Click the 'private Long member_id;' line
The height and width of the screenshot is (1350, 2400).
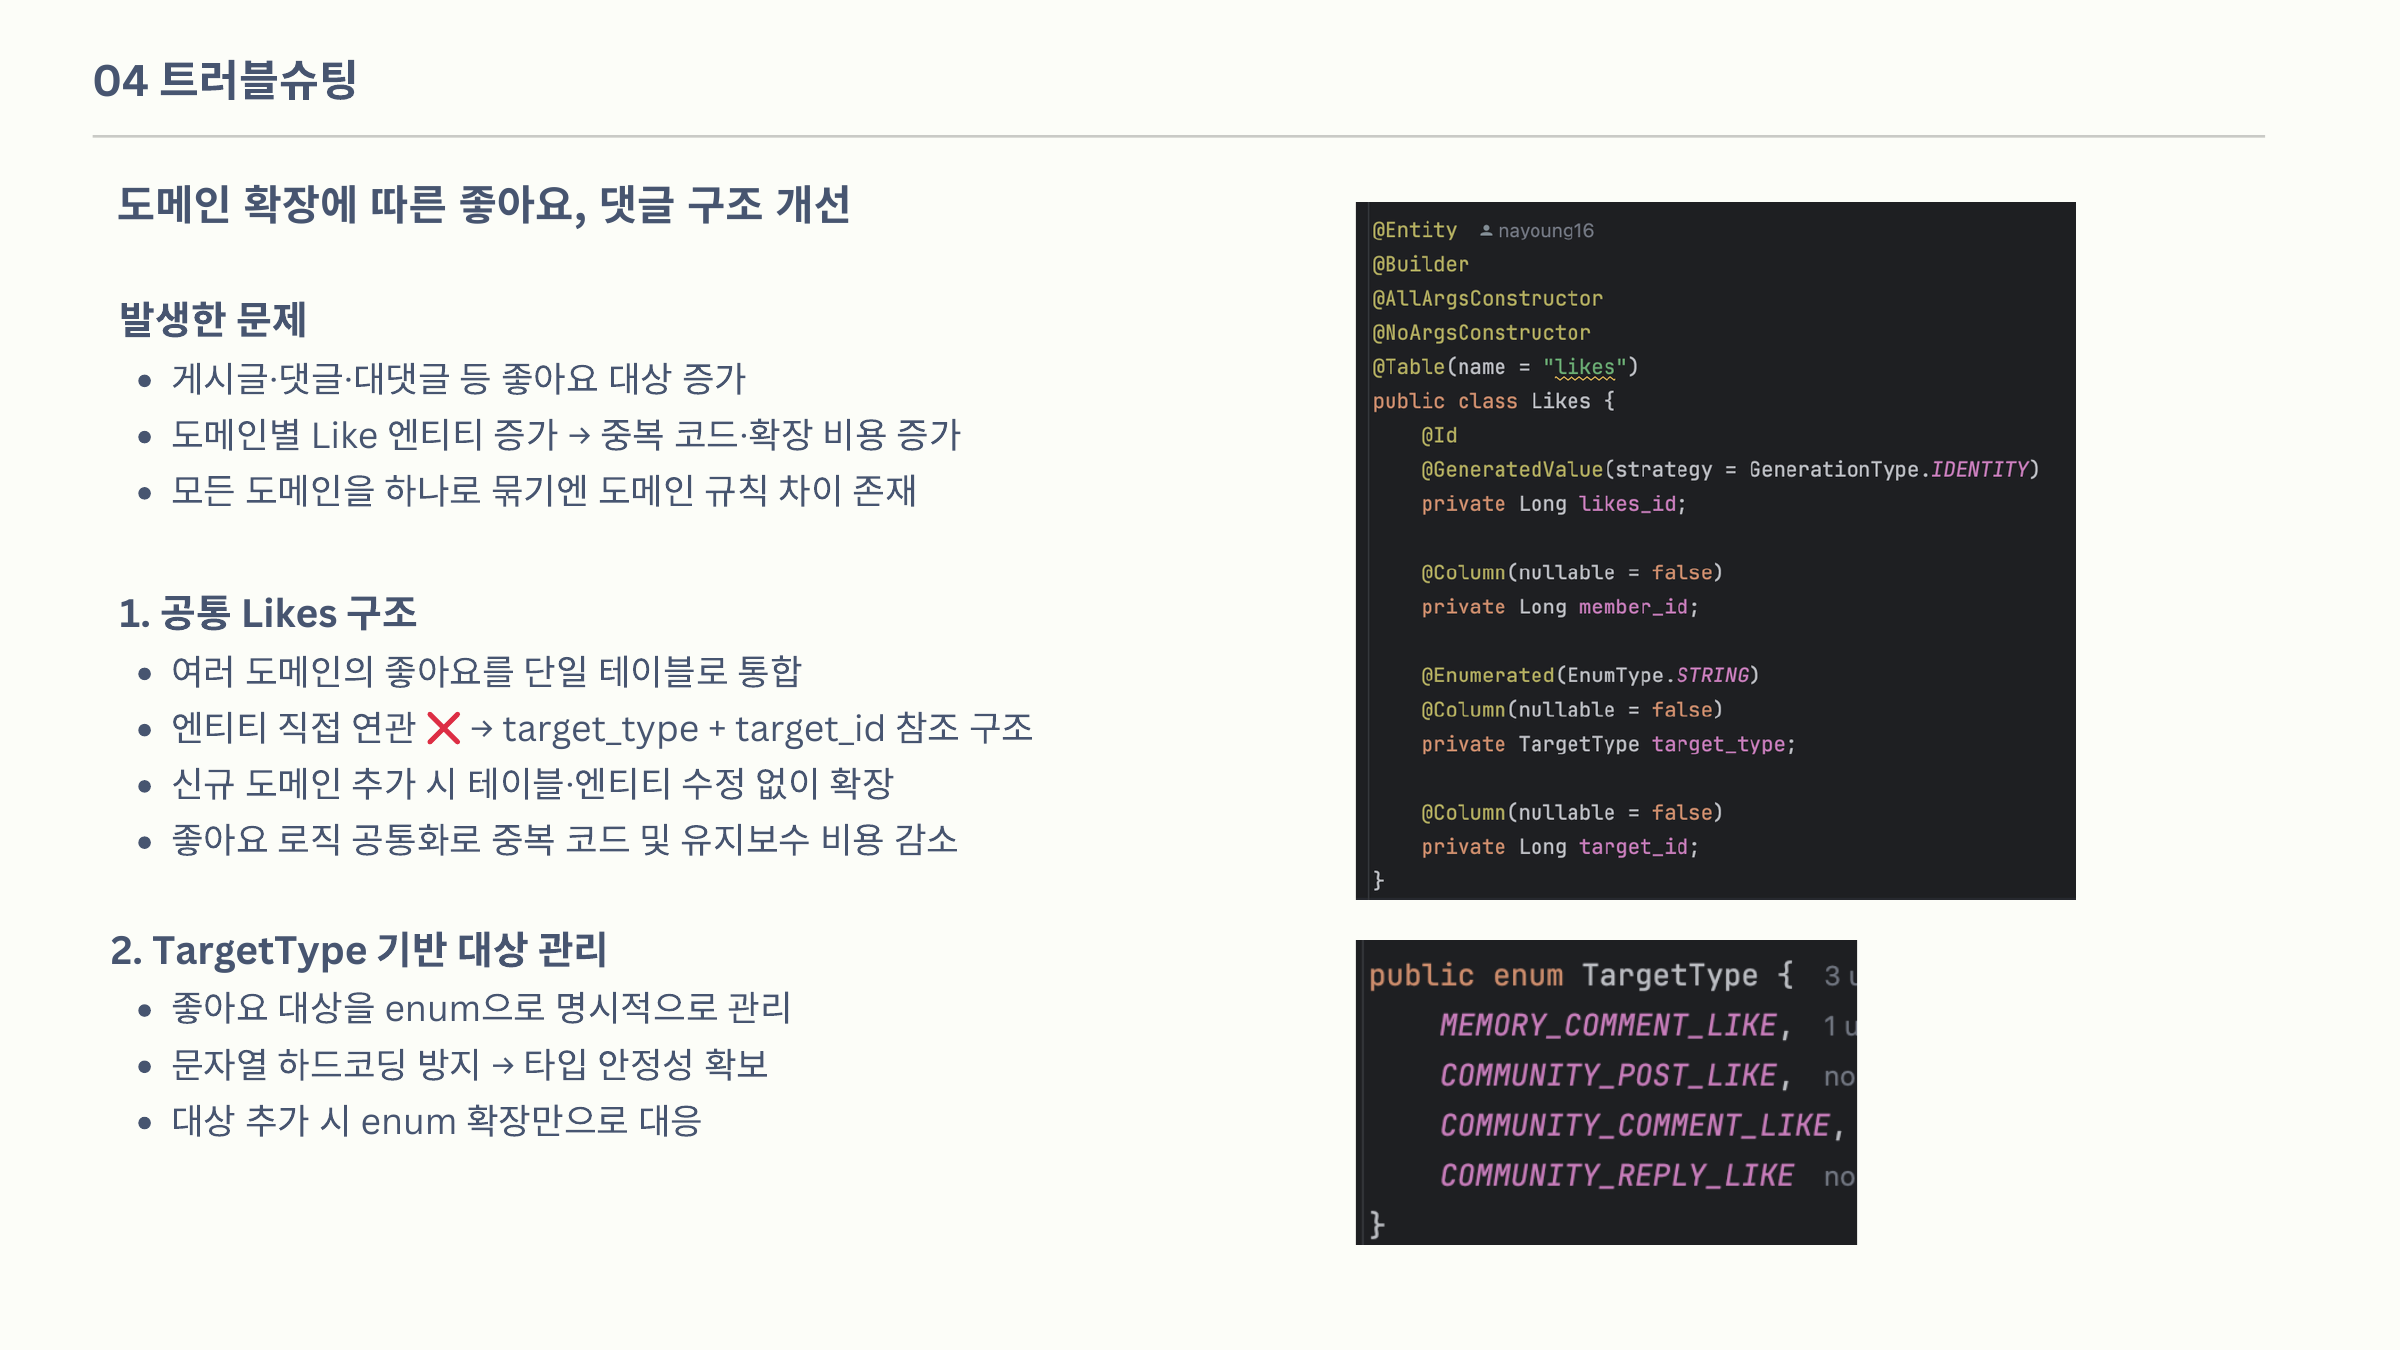coord(1560,607)
